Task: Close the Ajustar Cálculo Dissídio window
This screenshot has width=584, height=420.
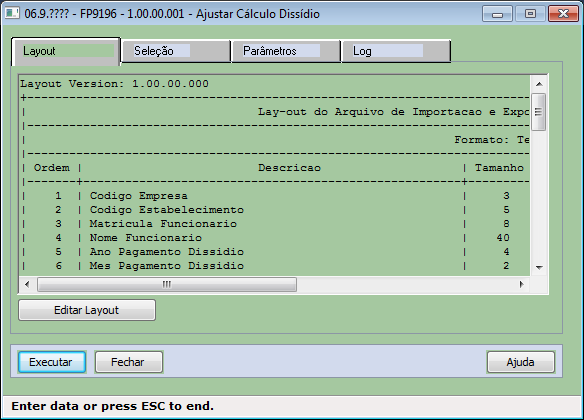Action: pyautogui.click(x=563, y=14)
